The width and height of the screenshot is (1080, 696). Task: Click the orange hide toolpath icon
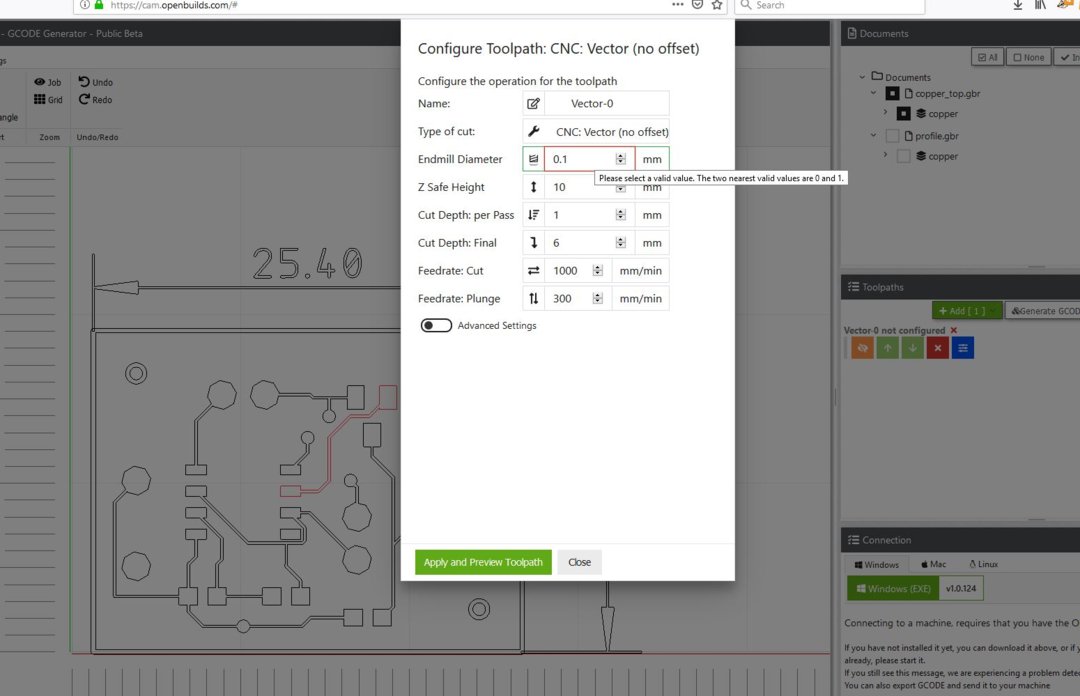[x=863, y=348]
